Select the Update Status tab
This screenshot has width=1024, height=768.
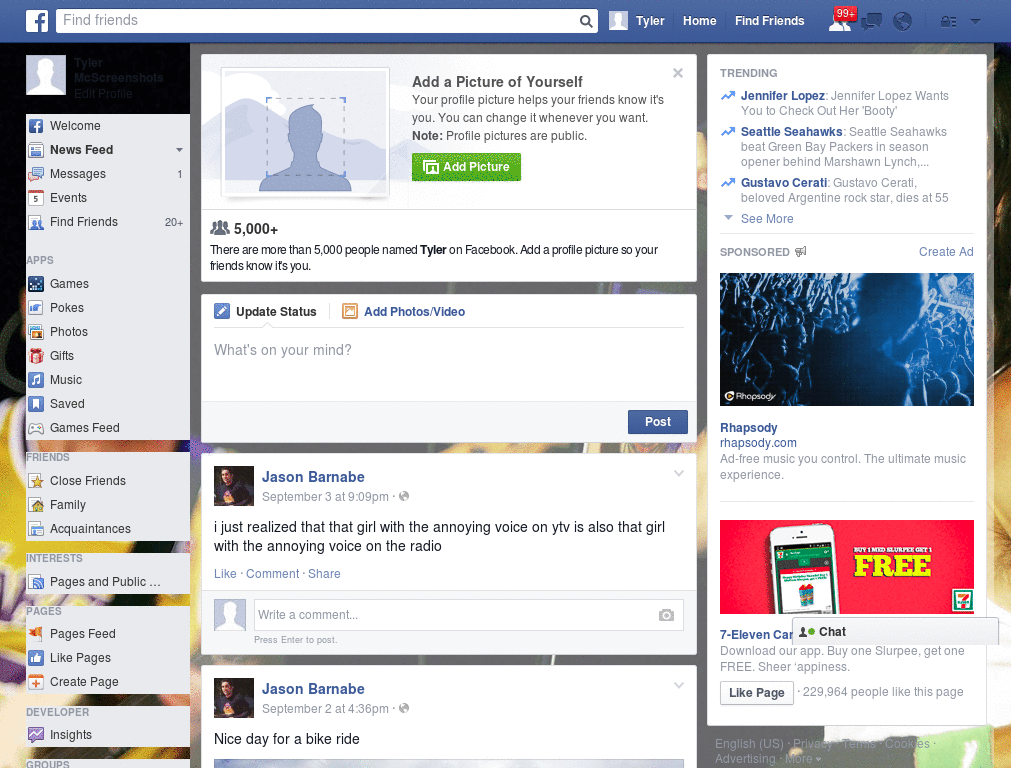[266, 312]
